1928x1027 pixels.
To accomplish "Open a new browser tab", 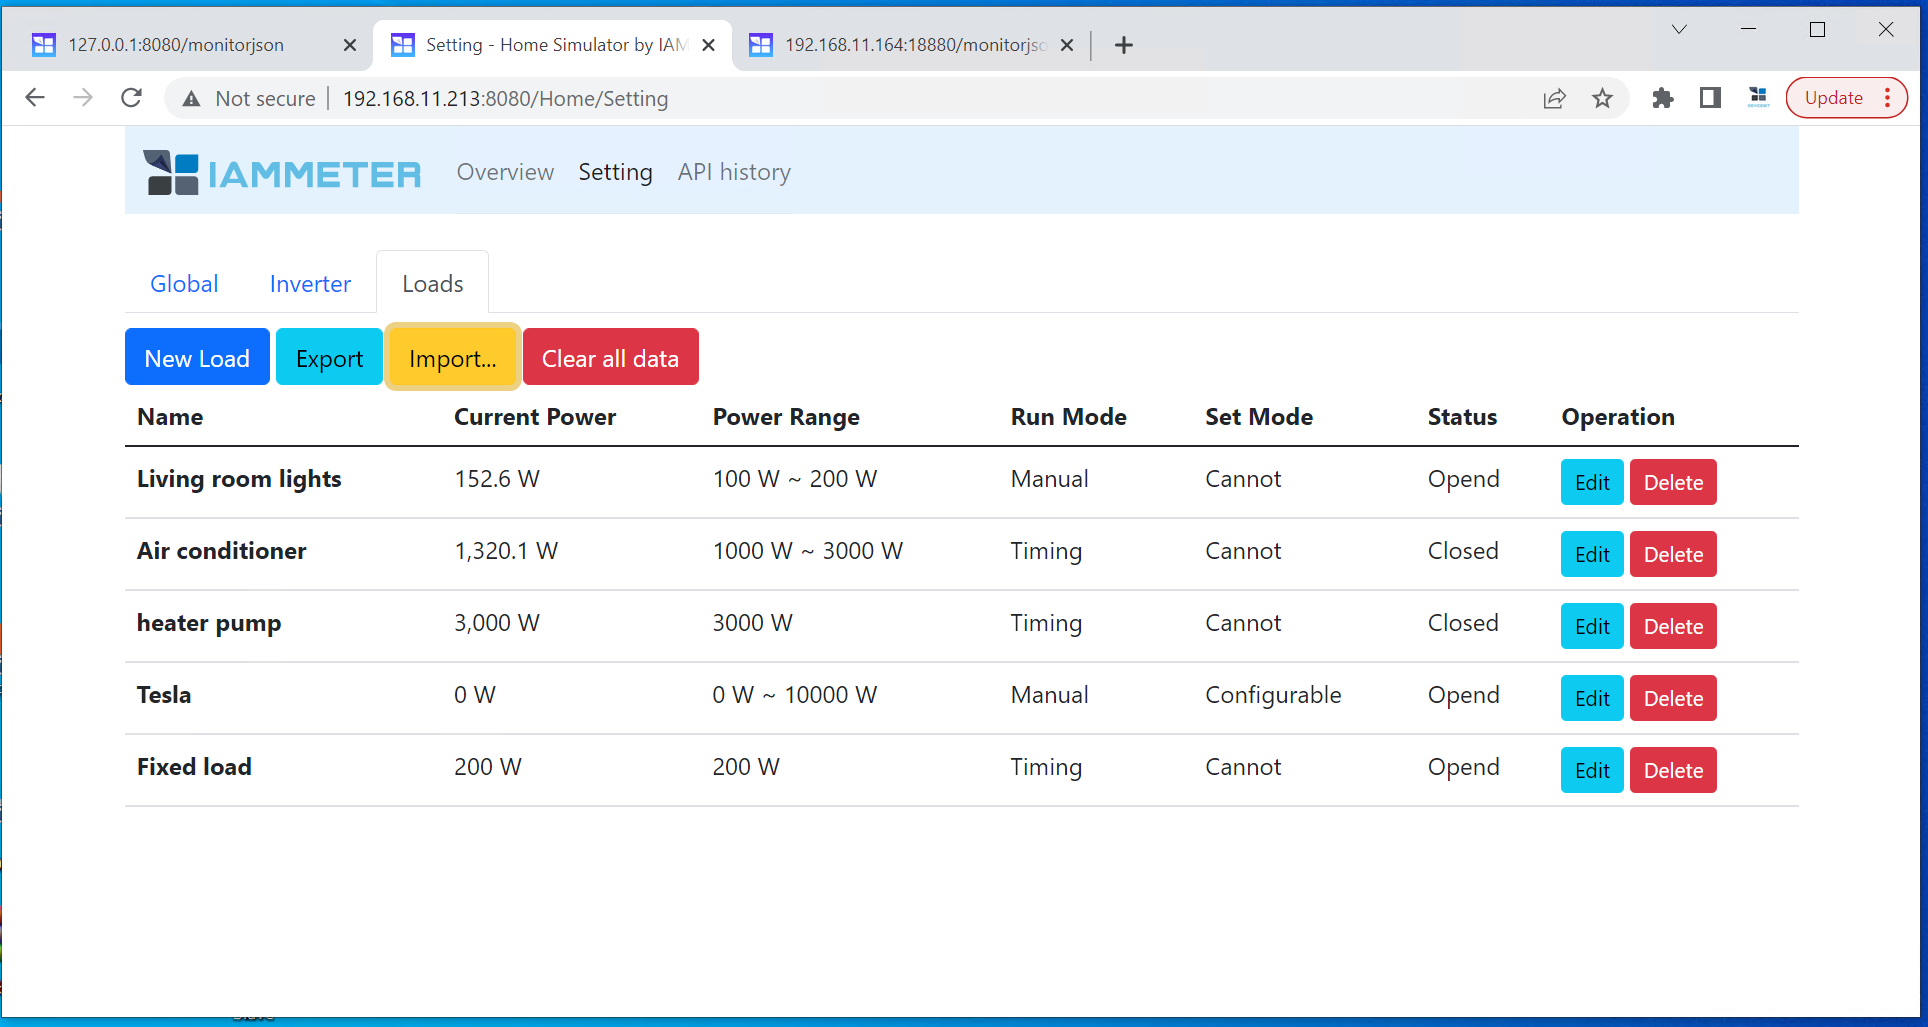I will (x=1124, y=45).
